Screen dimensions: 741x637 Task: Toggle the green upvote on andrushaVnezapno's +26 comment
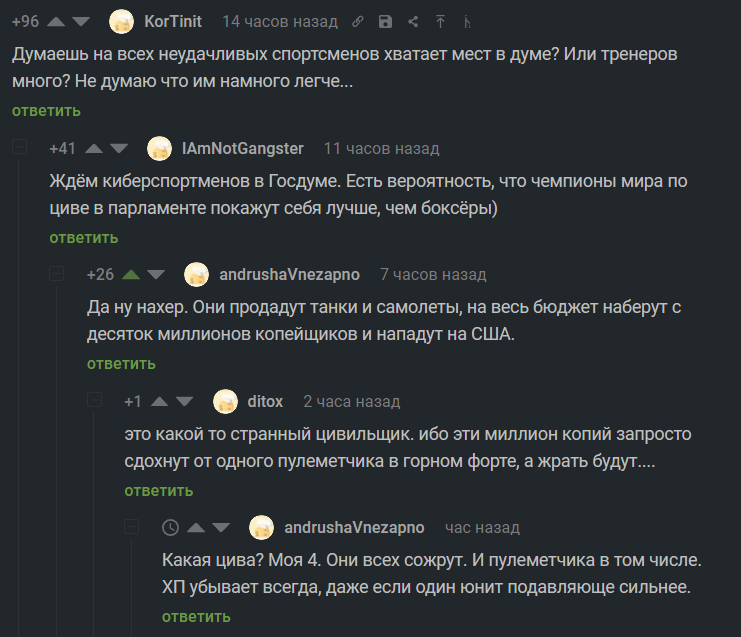(132, 274)
